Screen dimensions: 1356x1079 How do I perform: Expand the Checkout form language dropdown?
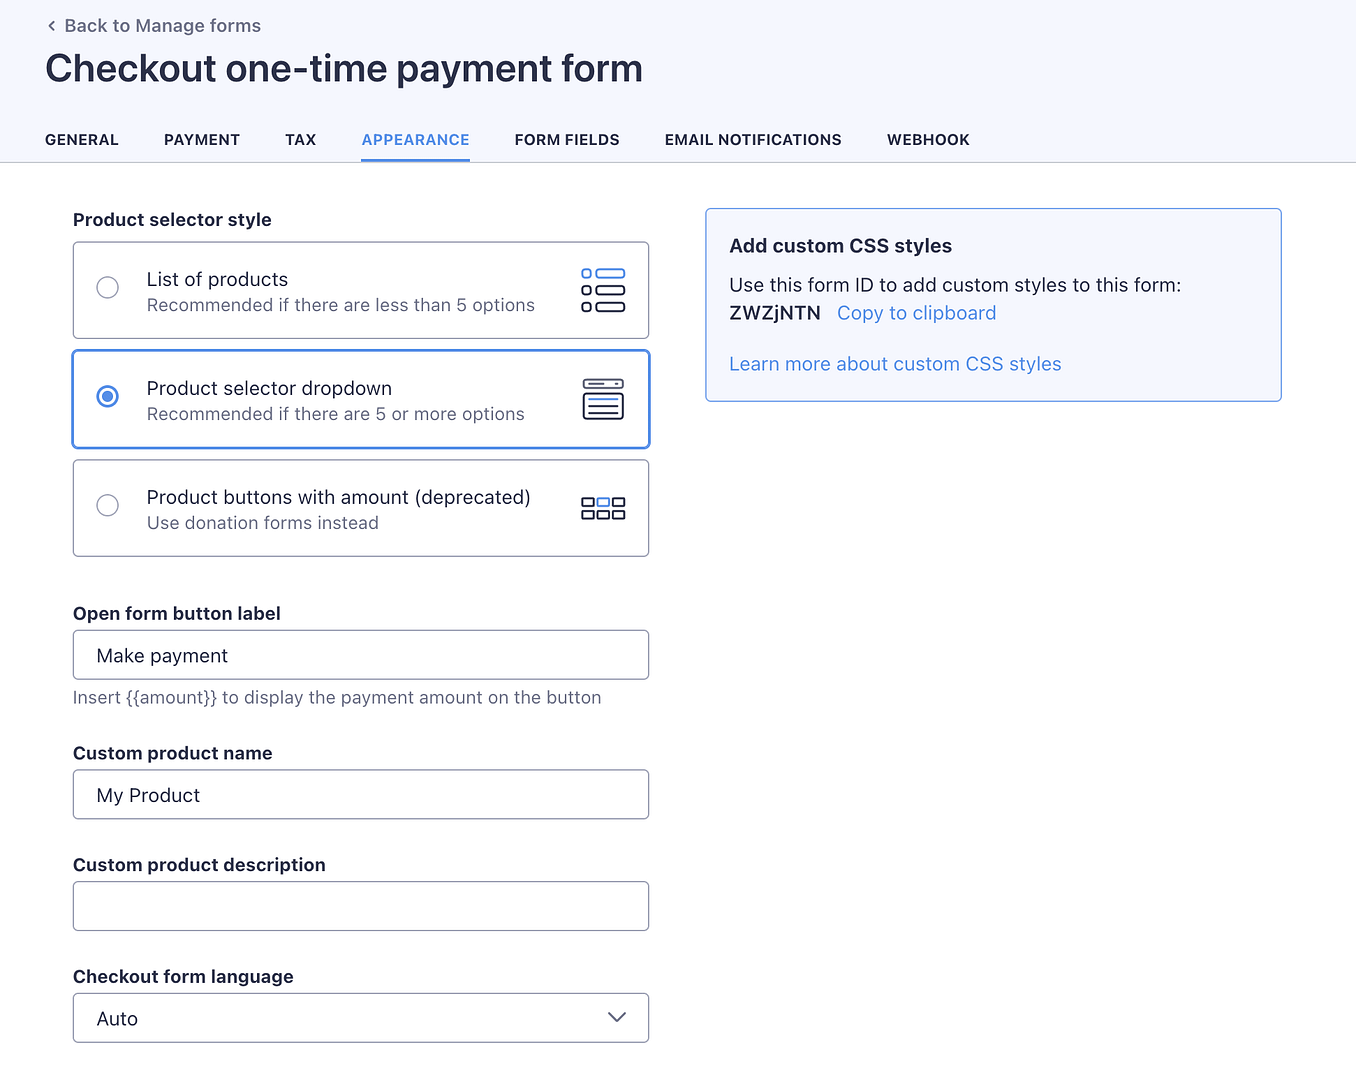point(360,1018)
